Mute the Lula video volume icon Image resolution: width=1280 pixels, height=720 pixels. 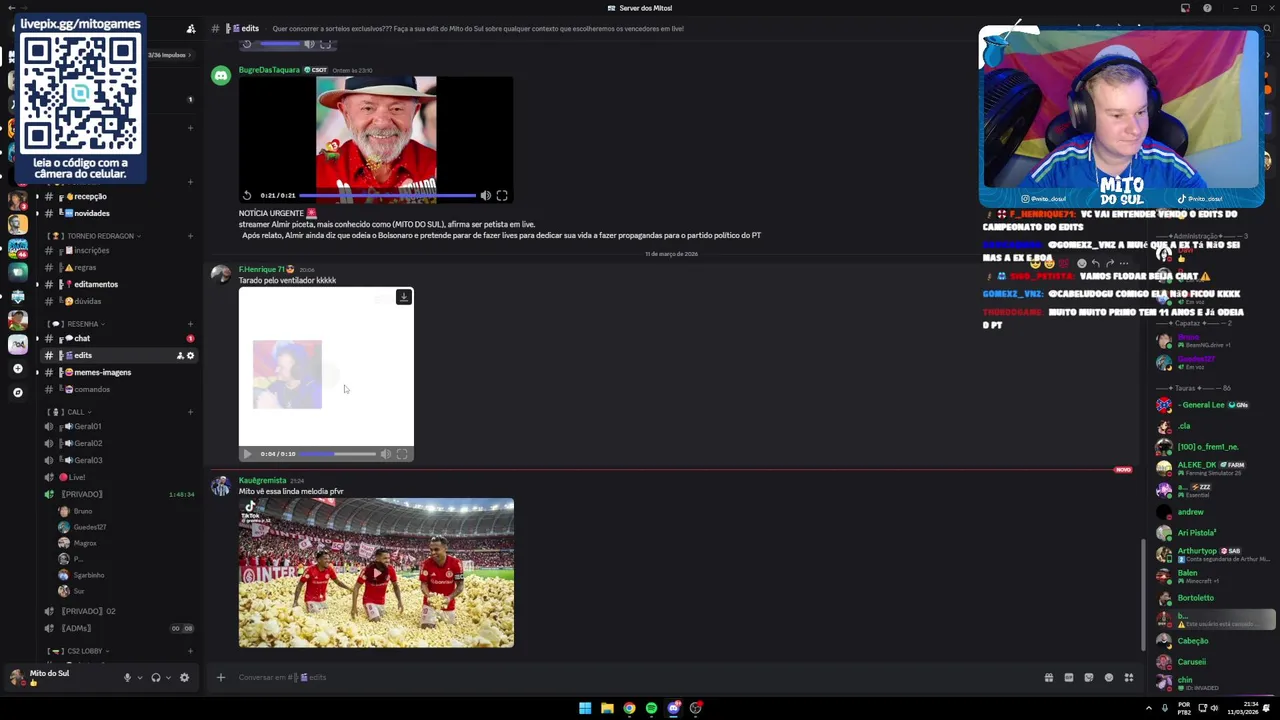tap(486, 196)
